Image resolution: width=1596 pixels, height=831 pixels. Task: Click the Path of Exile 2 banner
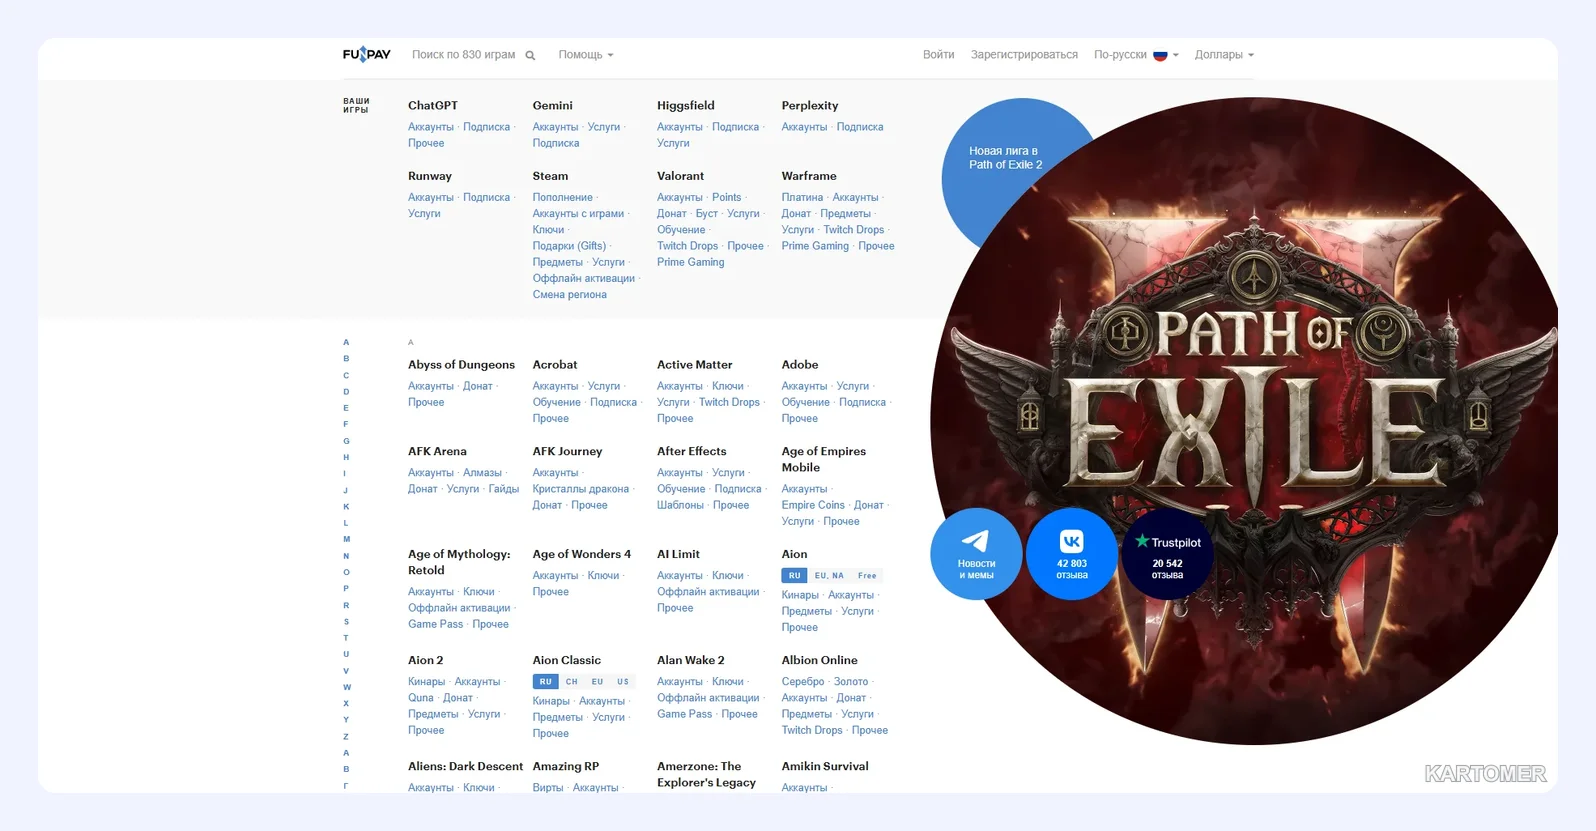pyautogui.click(x=1250, y=420)
